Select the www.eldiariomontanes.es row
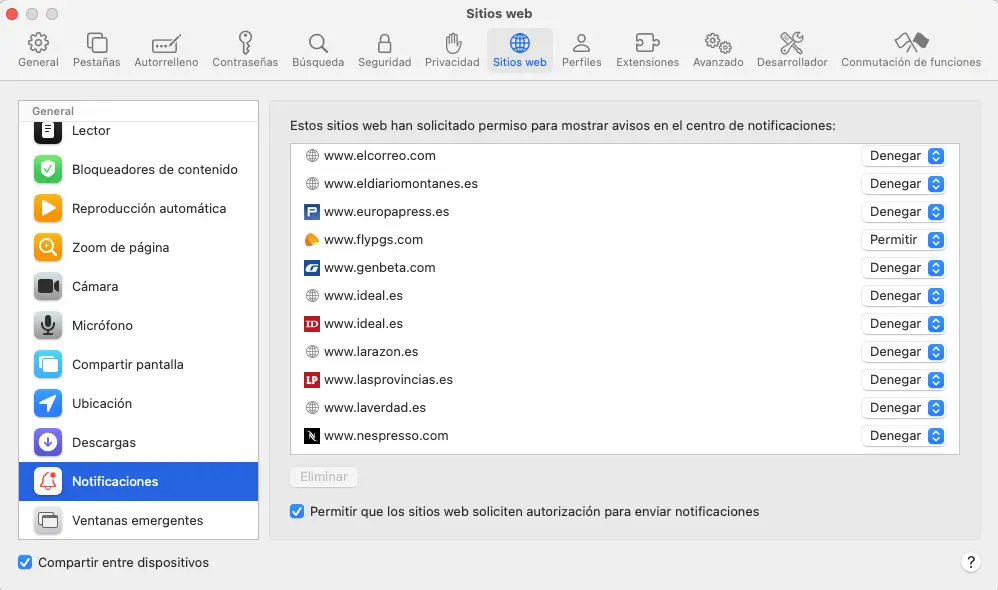This screenshot has height=590, width=998. (x=624, y=184)
